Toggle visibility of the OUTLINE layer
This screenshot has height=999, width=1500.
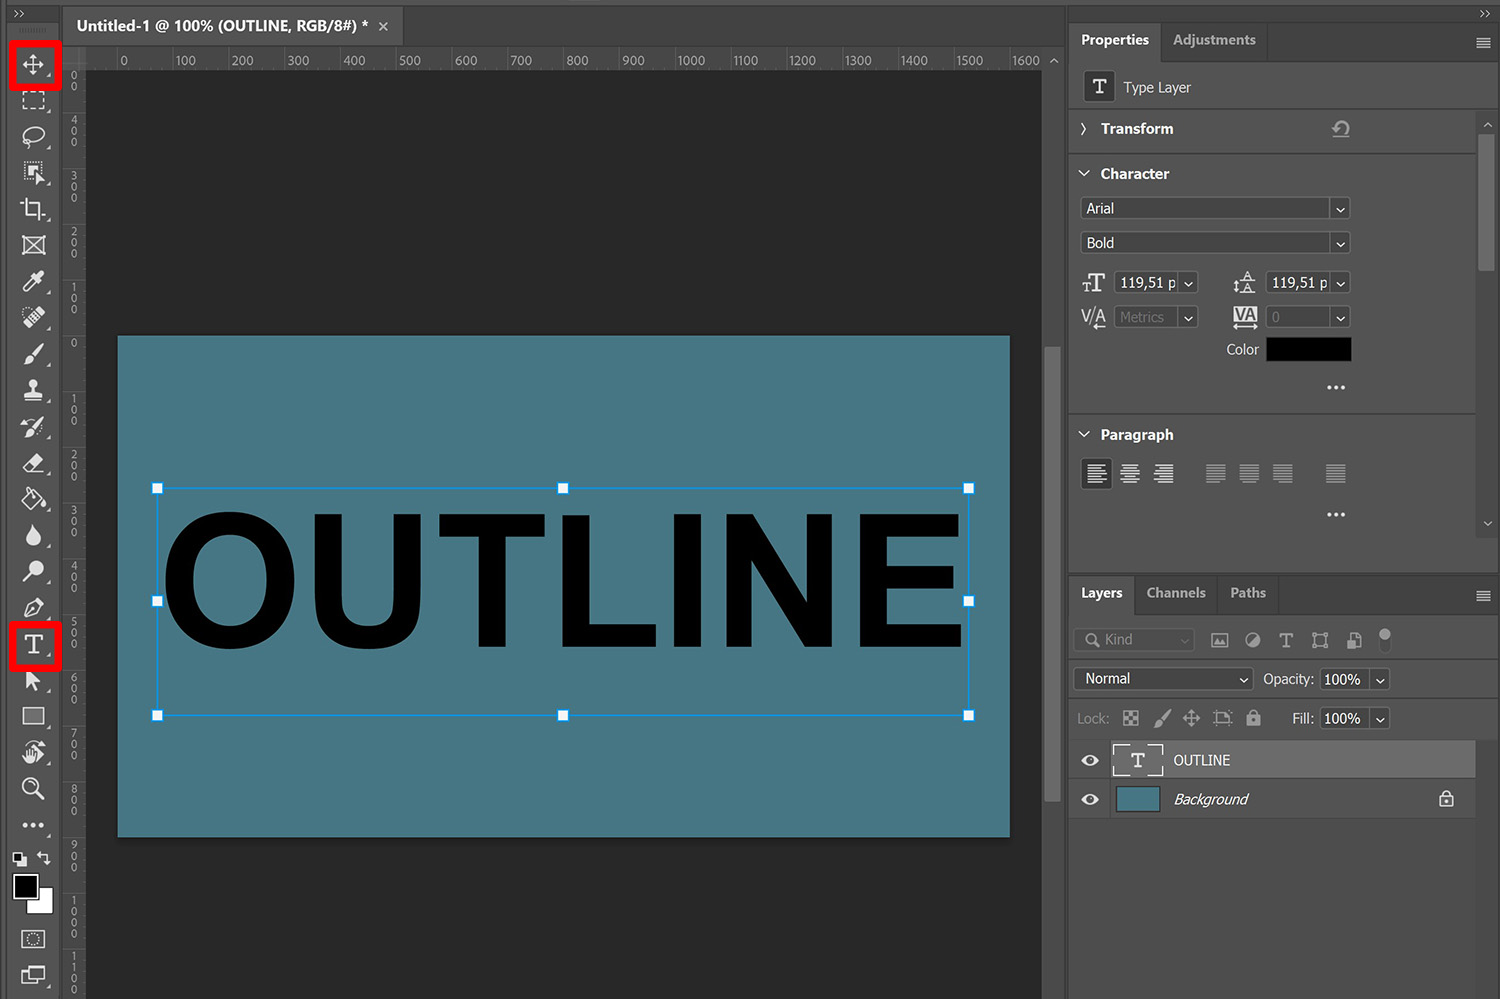pos(1089,760)
